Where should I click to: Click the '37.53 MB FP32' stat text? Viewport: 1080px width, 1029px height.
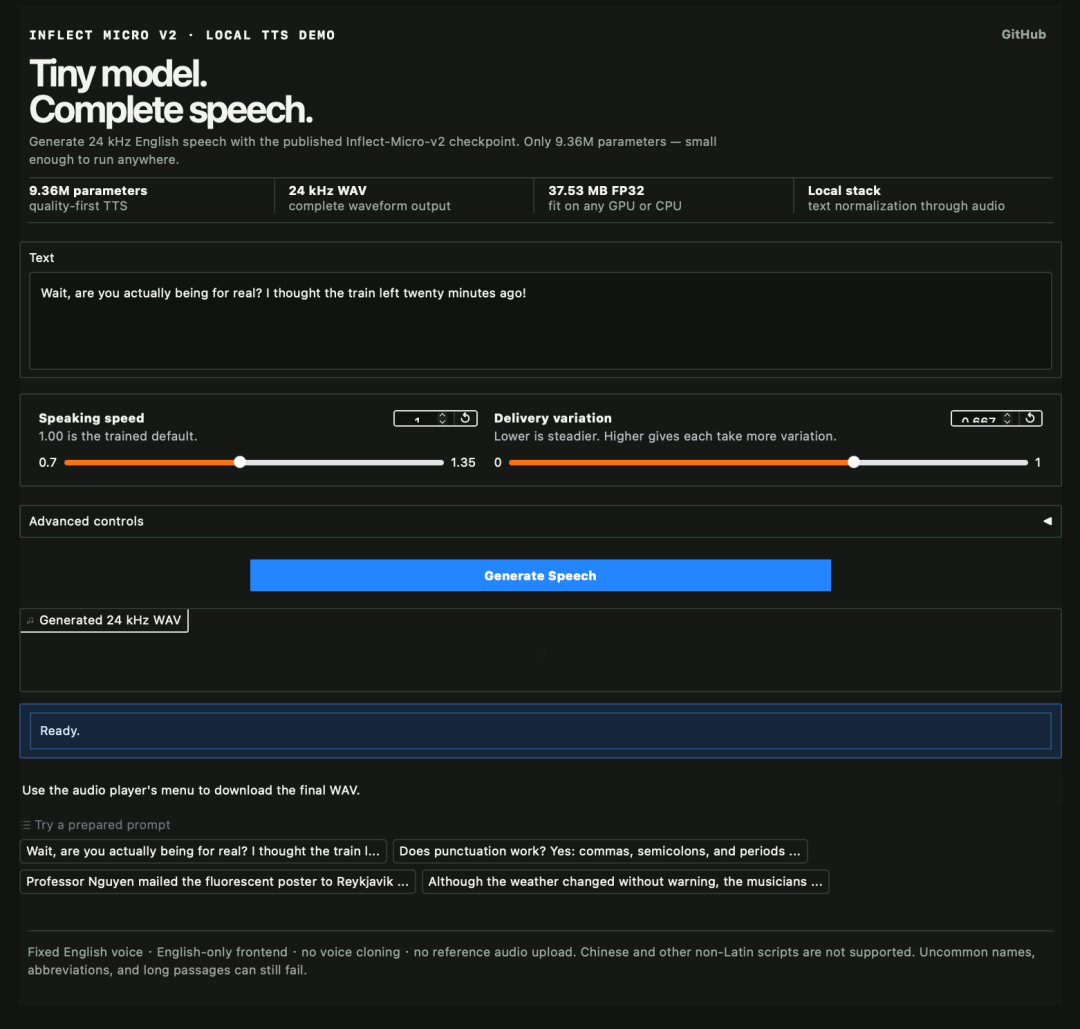[596, 191]
